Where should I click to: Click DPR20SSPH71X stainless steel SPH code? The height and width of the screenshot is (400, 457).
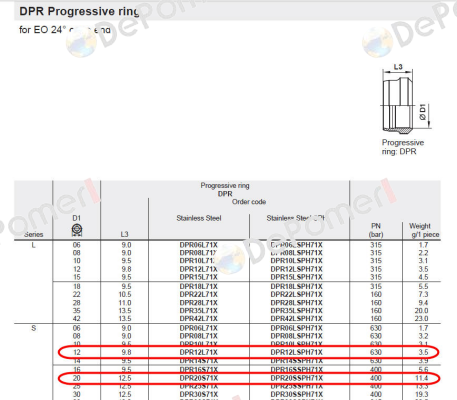pyautogui.click(x=296, y=378)
